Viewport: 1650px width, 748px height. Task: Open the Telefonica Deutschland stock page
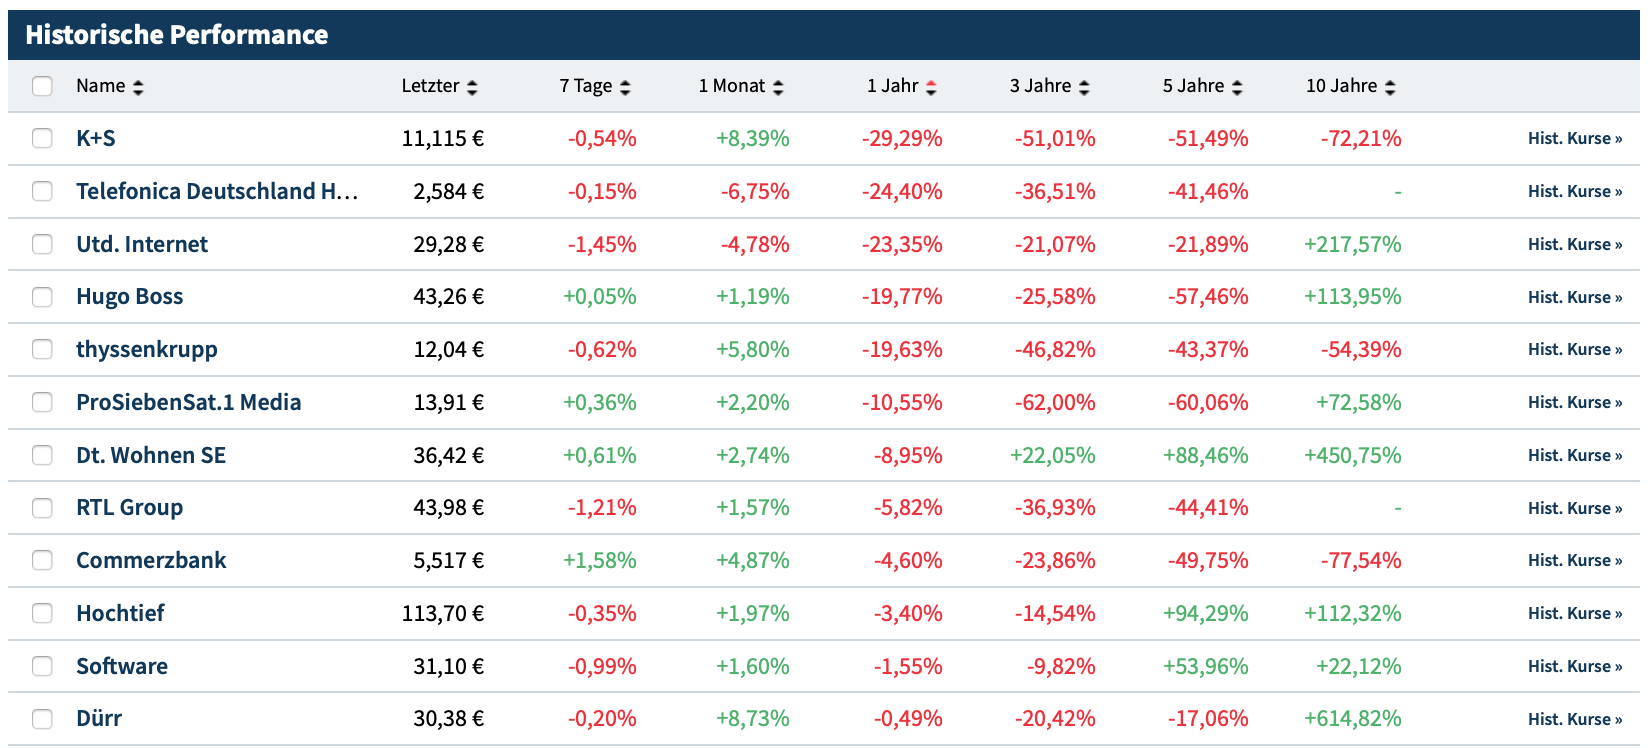click(x=216, y=191)
